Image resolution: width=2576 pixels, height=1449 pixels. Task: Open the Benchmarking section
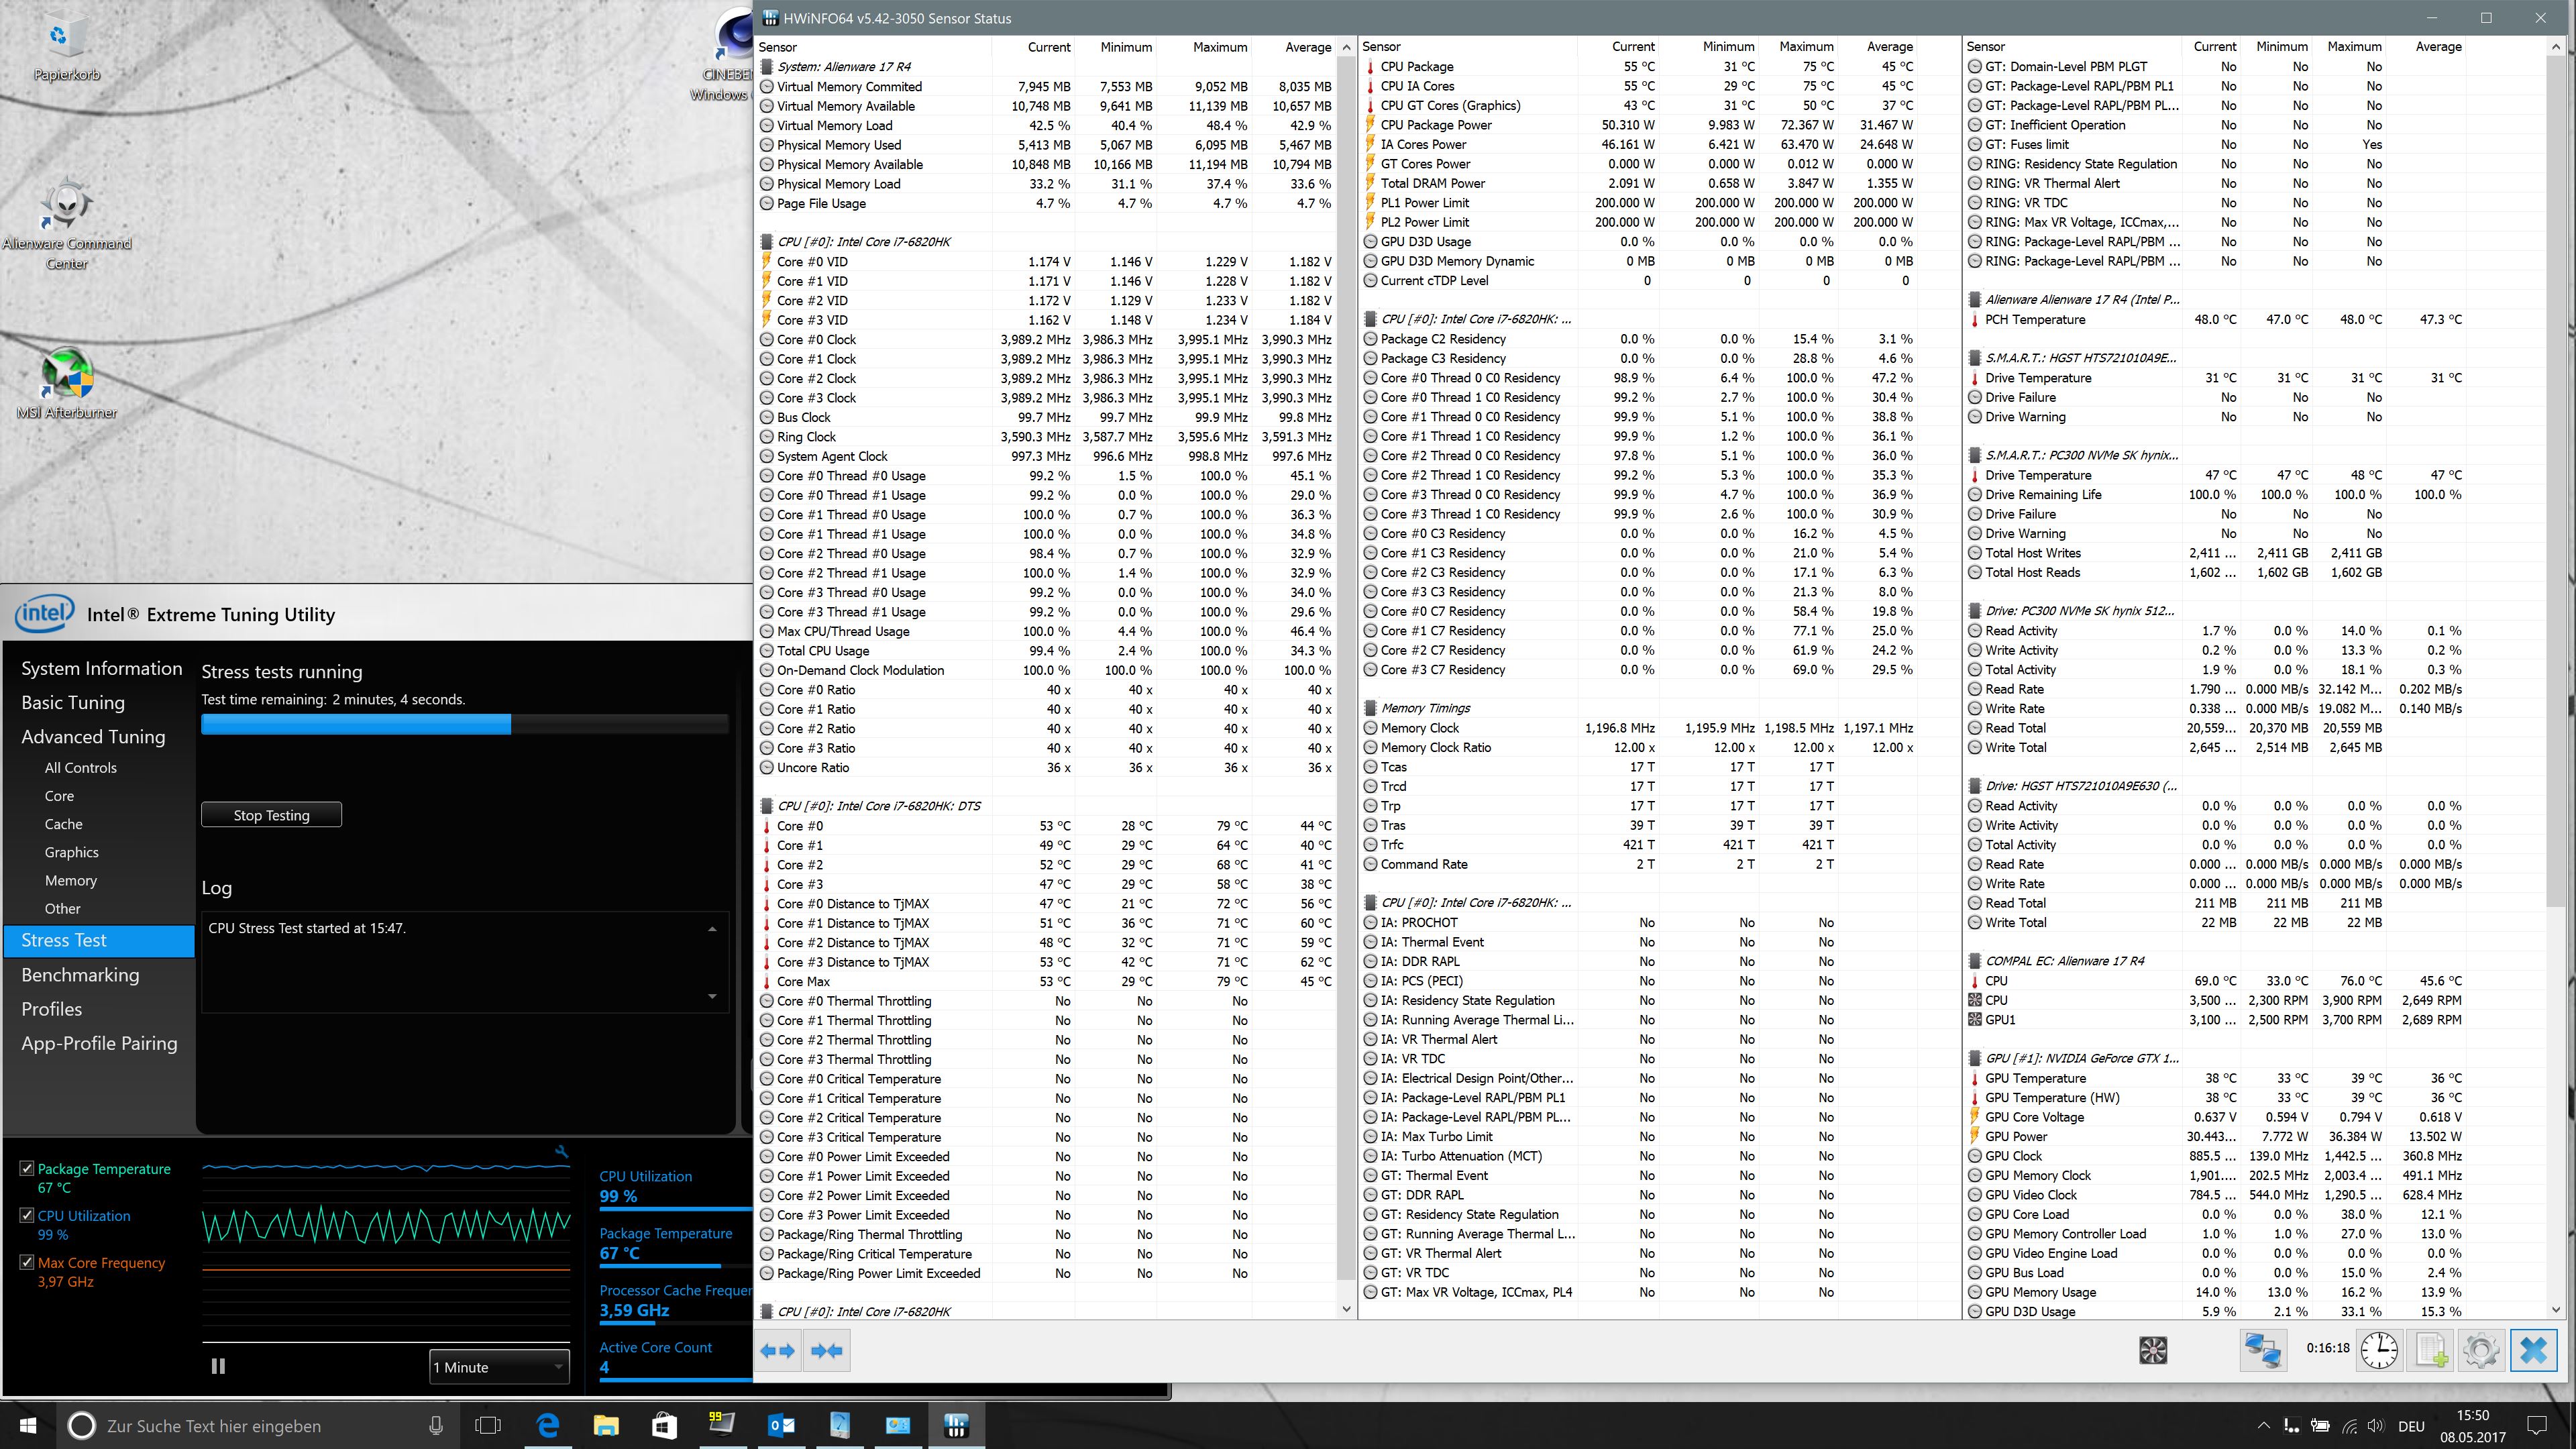[x=80, y=975]
